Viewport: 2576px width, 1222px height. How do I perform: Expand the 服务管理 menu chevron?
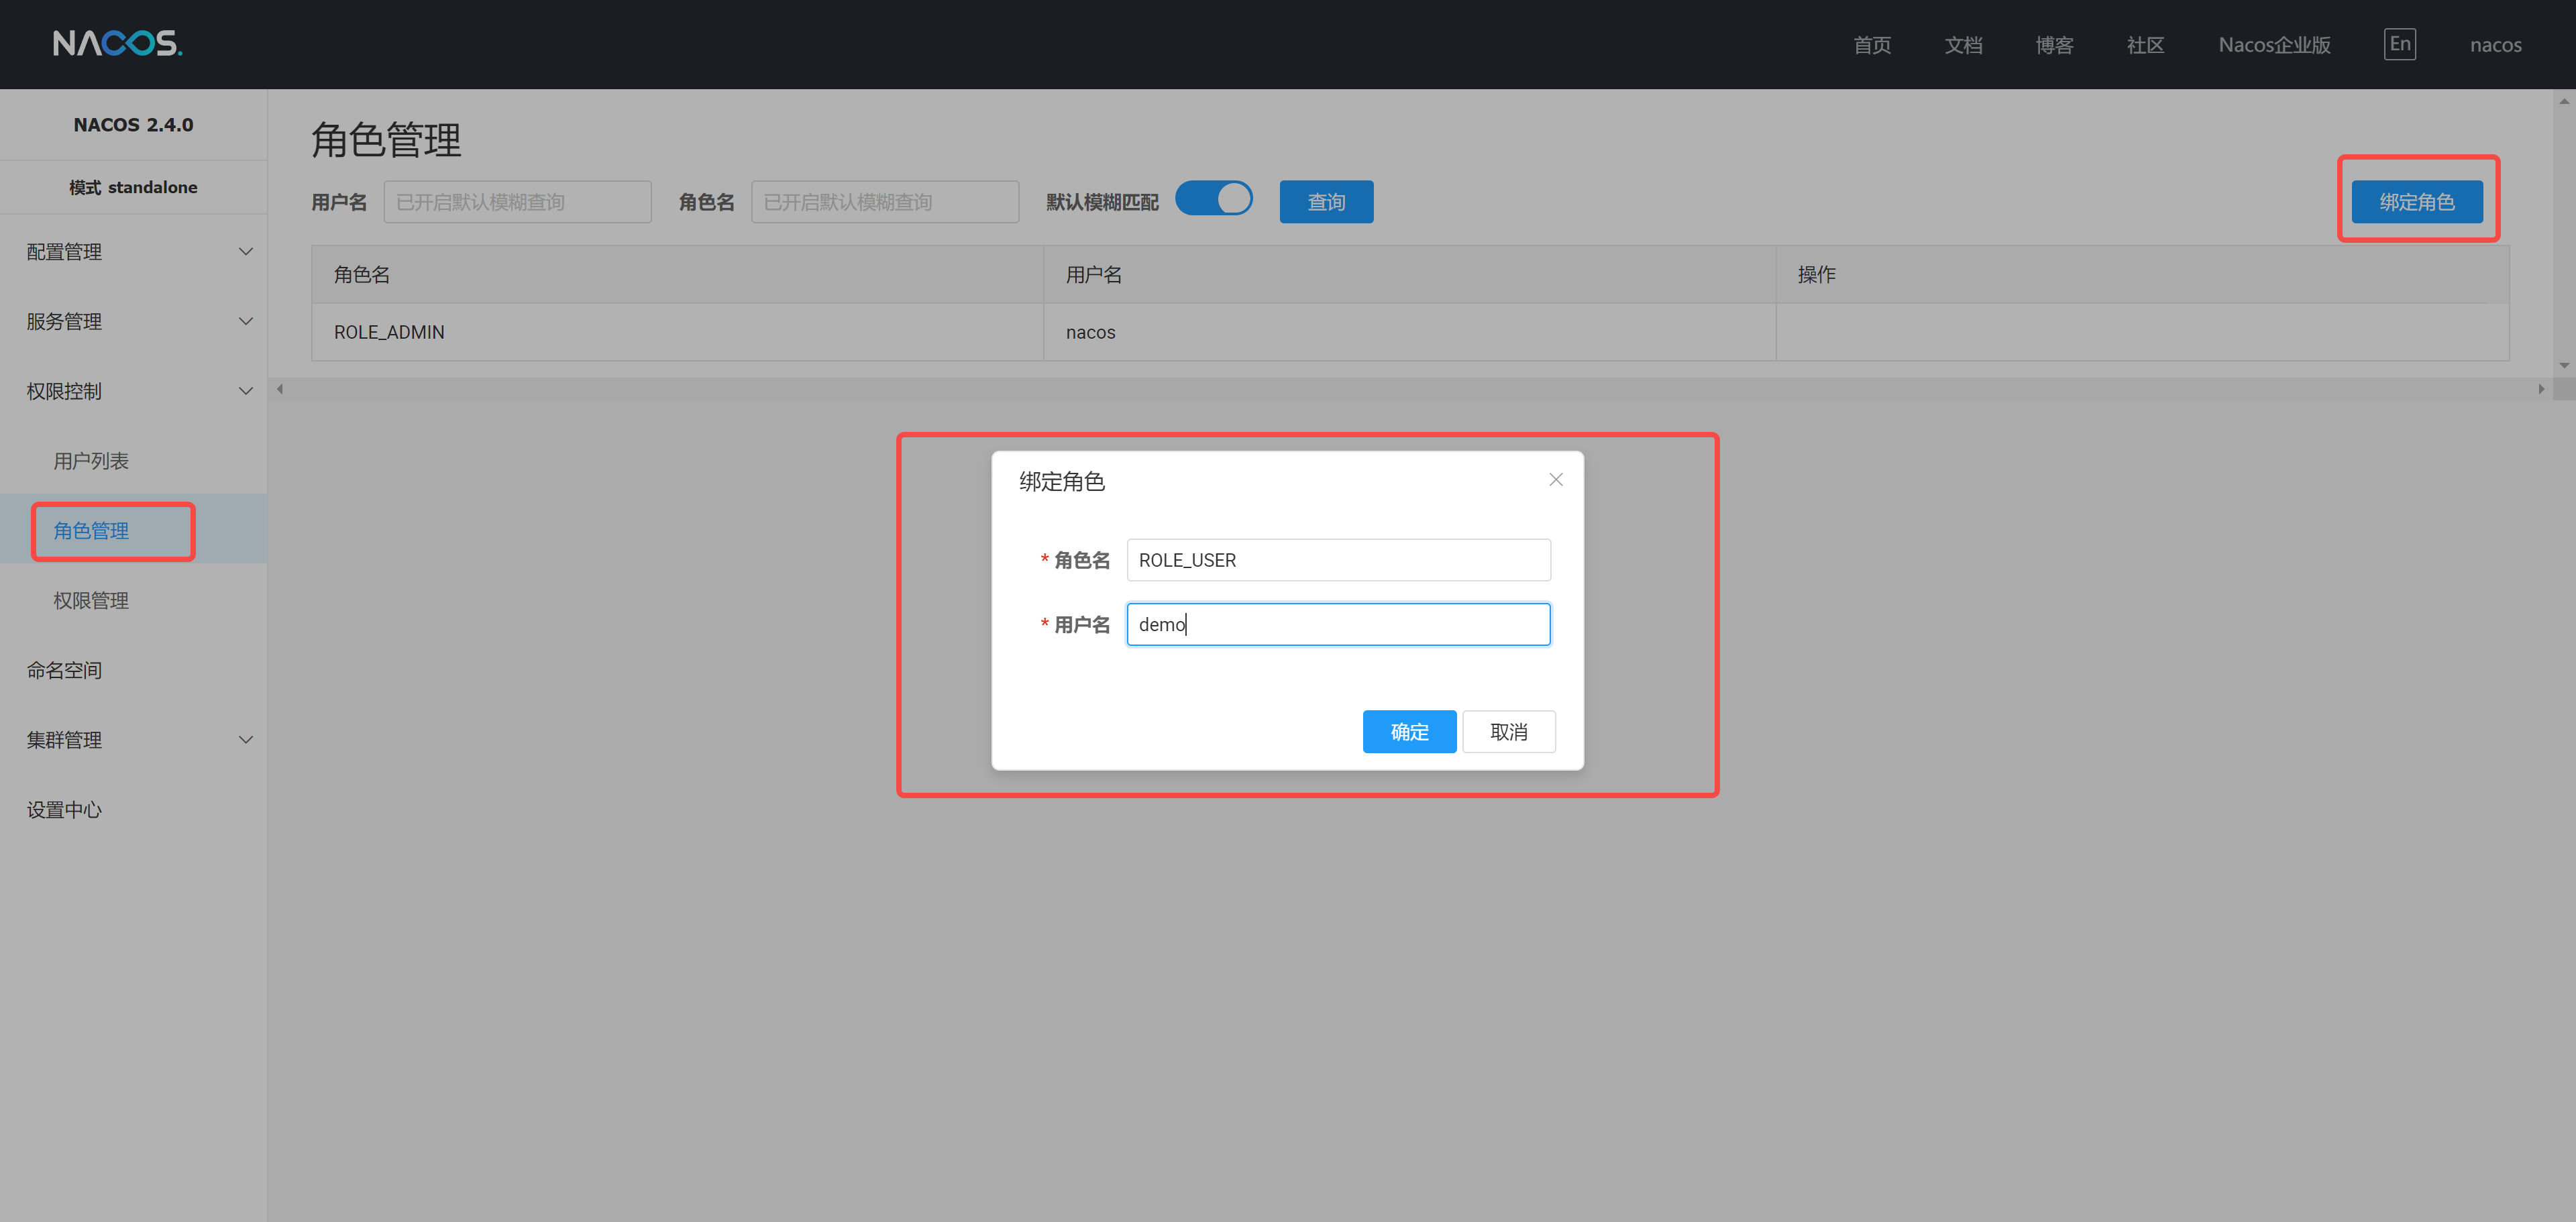(245, 322)
